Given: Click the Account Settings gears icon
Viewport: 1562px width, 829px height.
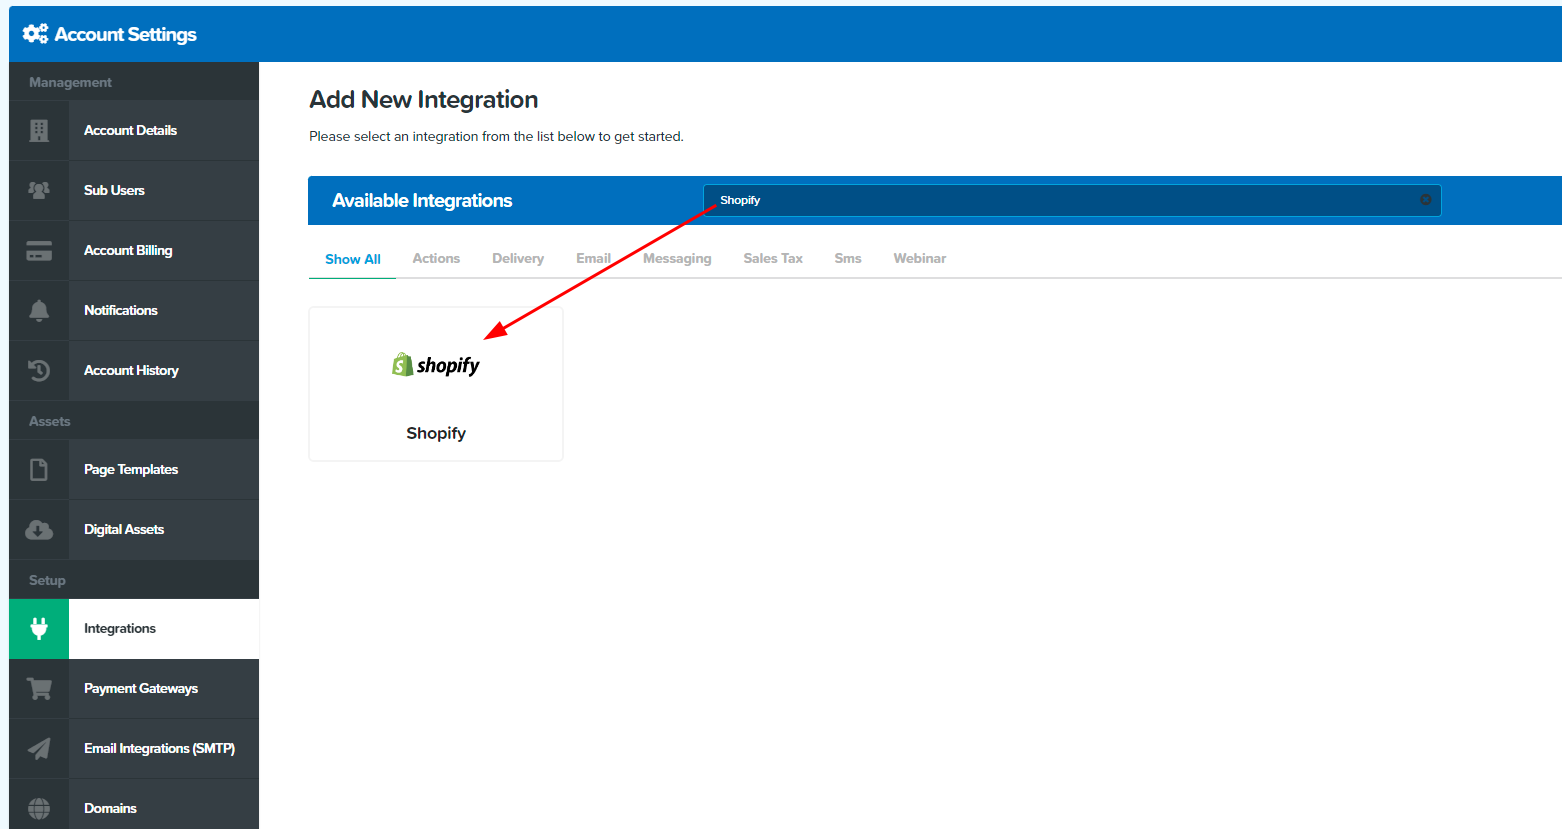Looking at the screenshot, I should pyautogui.click(x=35, y=34).
